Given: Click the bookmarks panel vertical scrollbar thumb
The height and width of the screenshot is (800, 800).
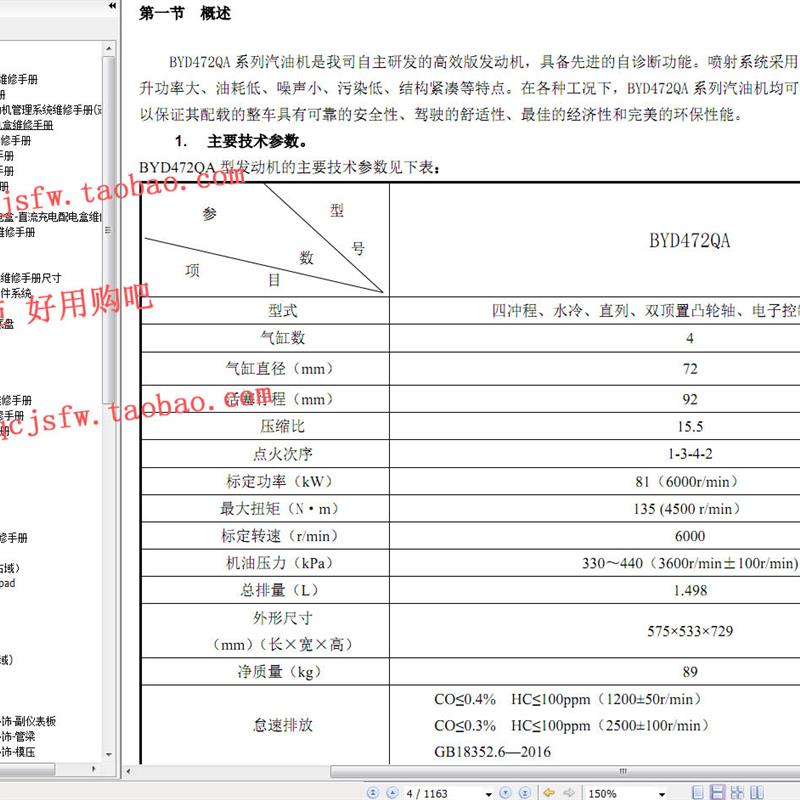Looking at the screenshot, I should (108, 230).
